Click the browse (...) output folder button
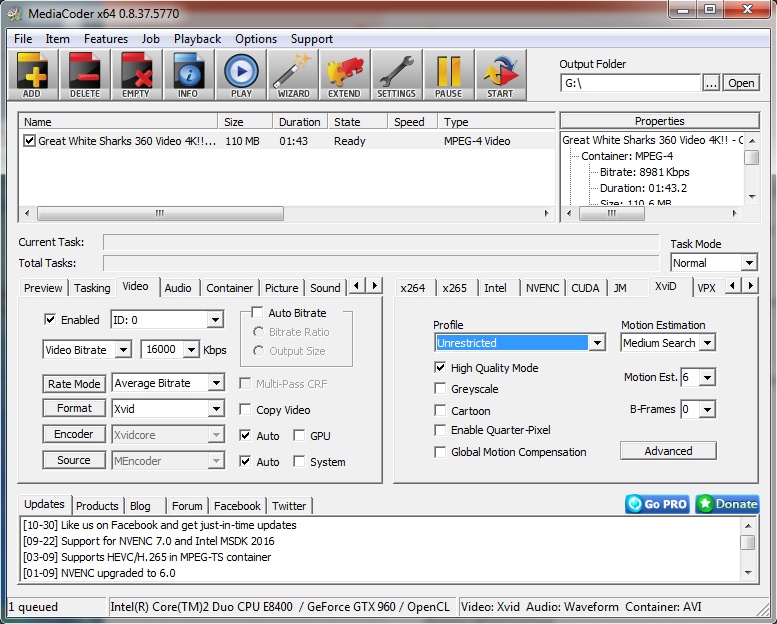This screenshot has height=624, width=777. 711,83
